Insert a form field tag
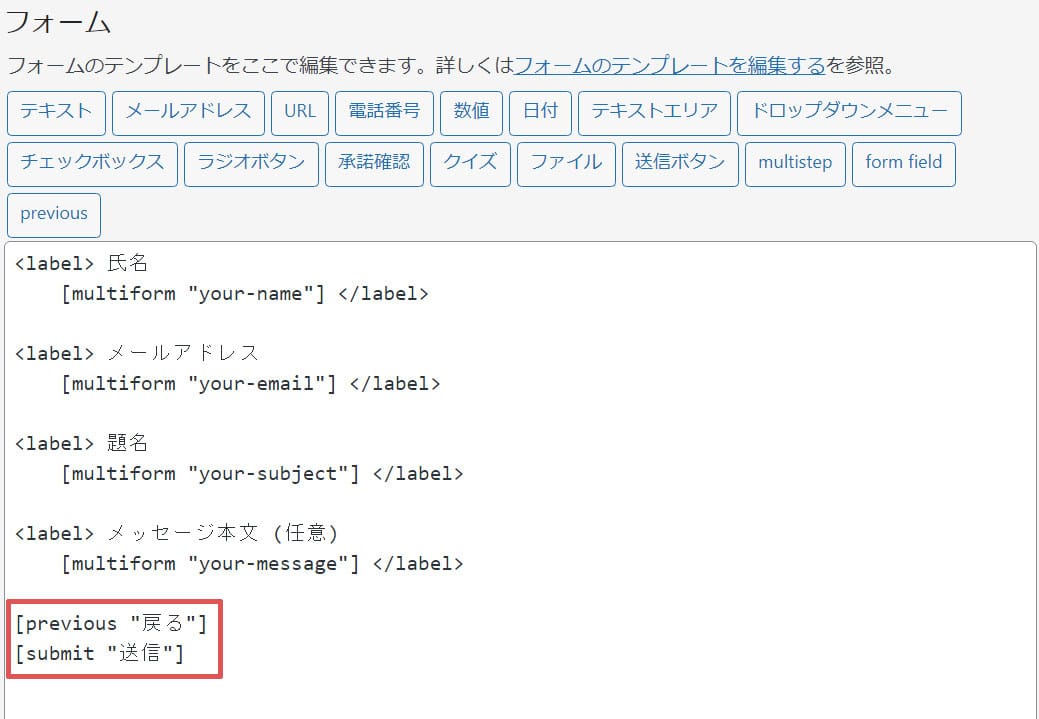This screenshot has height=719, width=1039. (x=903, y=163)
